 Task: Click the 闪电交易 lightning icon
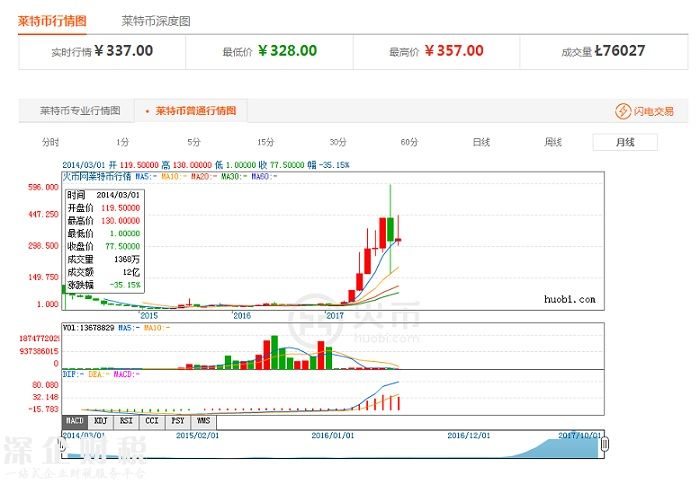[x=623, y=111]
